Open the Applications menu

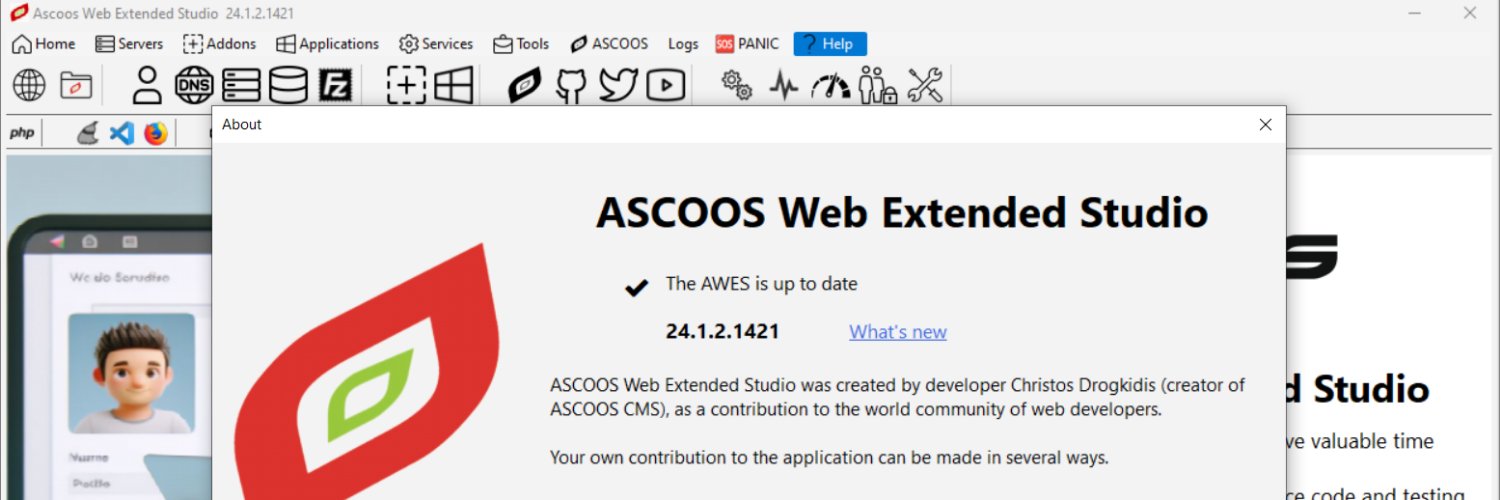(x=327, y=44)
